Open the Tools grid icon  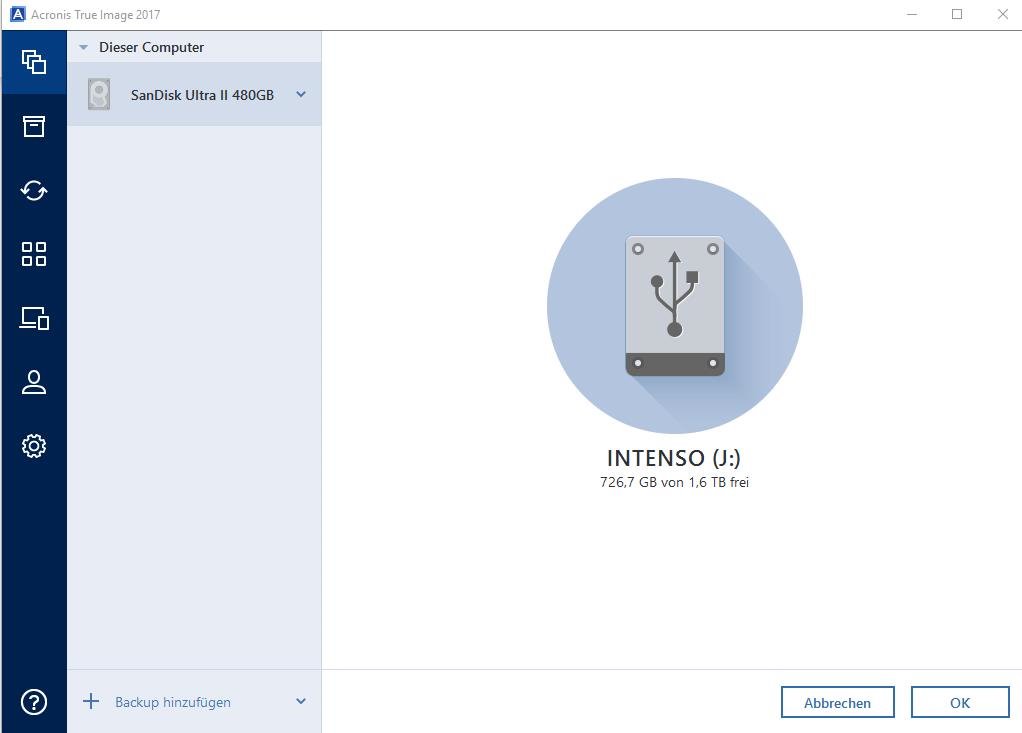coord(34,254)
